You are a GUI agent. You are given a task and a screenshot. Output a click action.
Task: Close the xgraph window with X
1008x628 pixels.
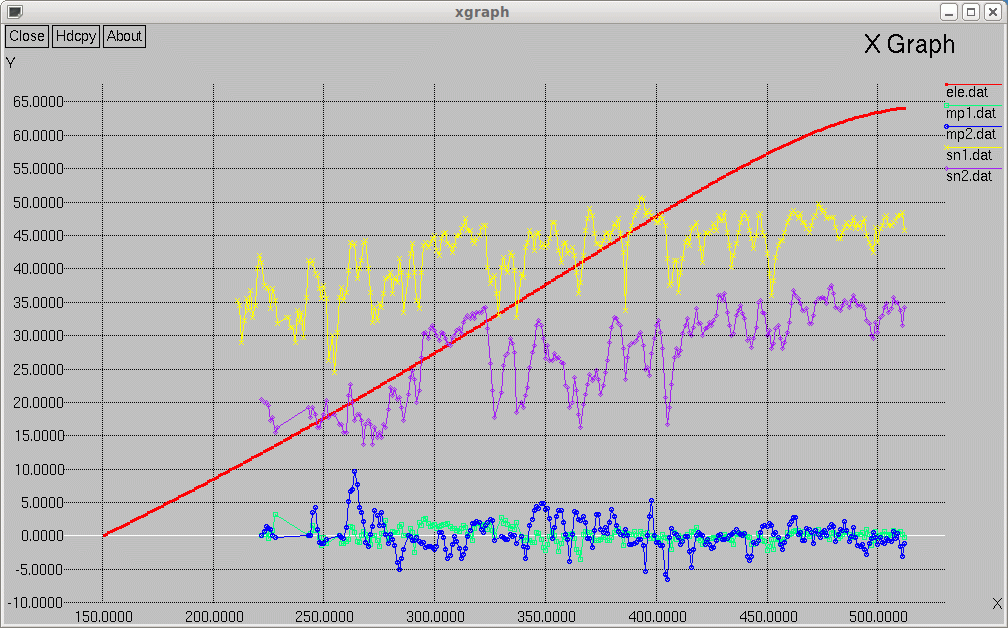(x=993, y=12)
